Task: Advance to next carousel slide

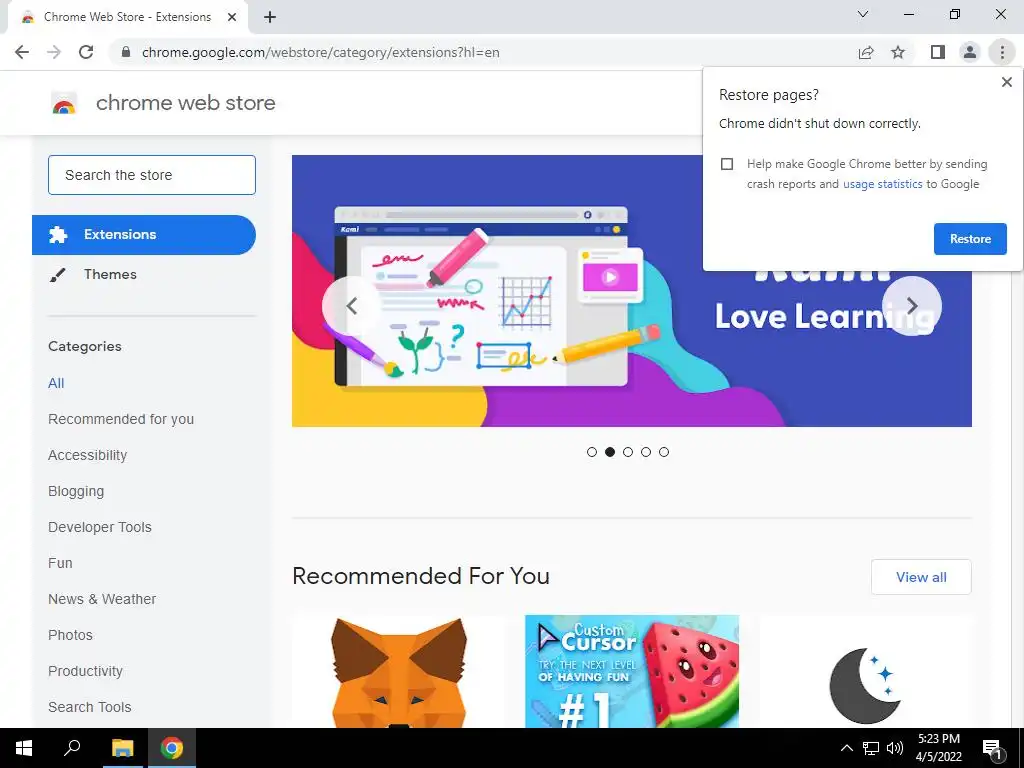Action: (912, 306)
